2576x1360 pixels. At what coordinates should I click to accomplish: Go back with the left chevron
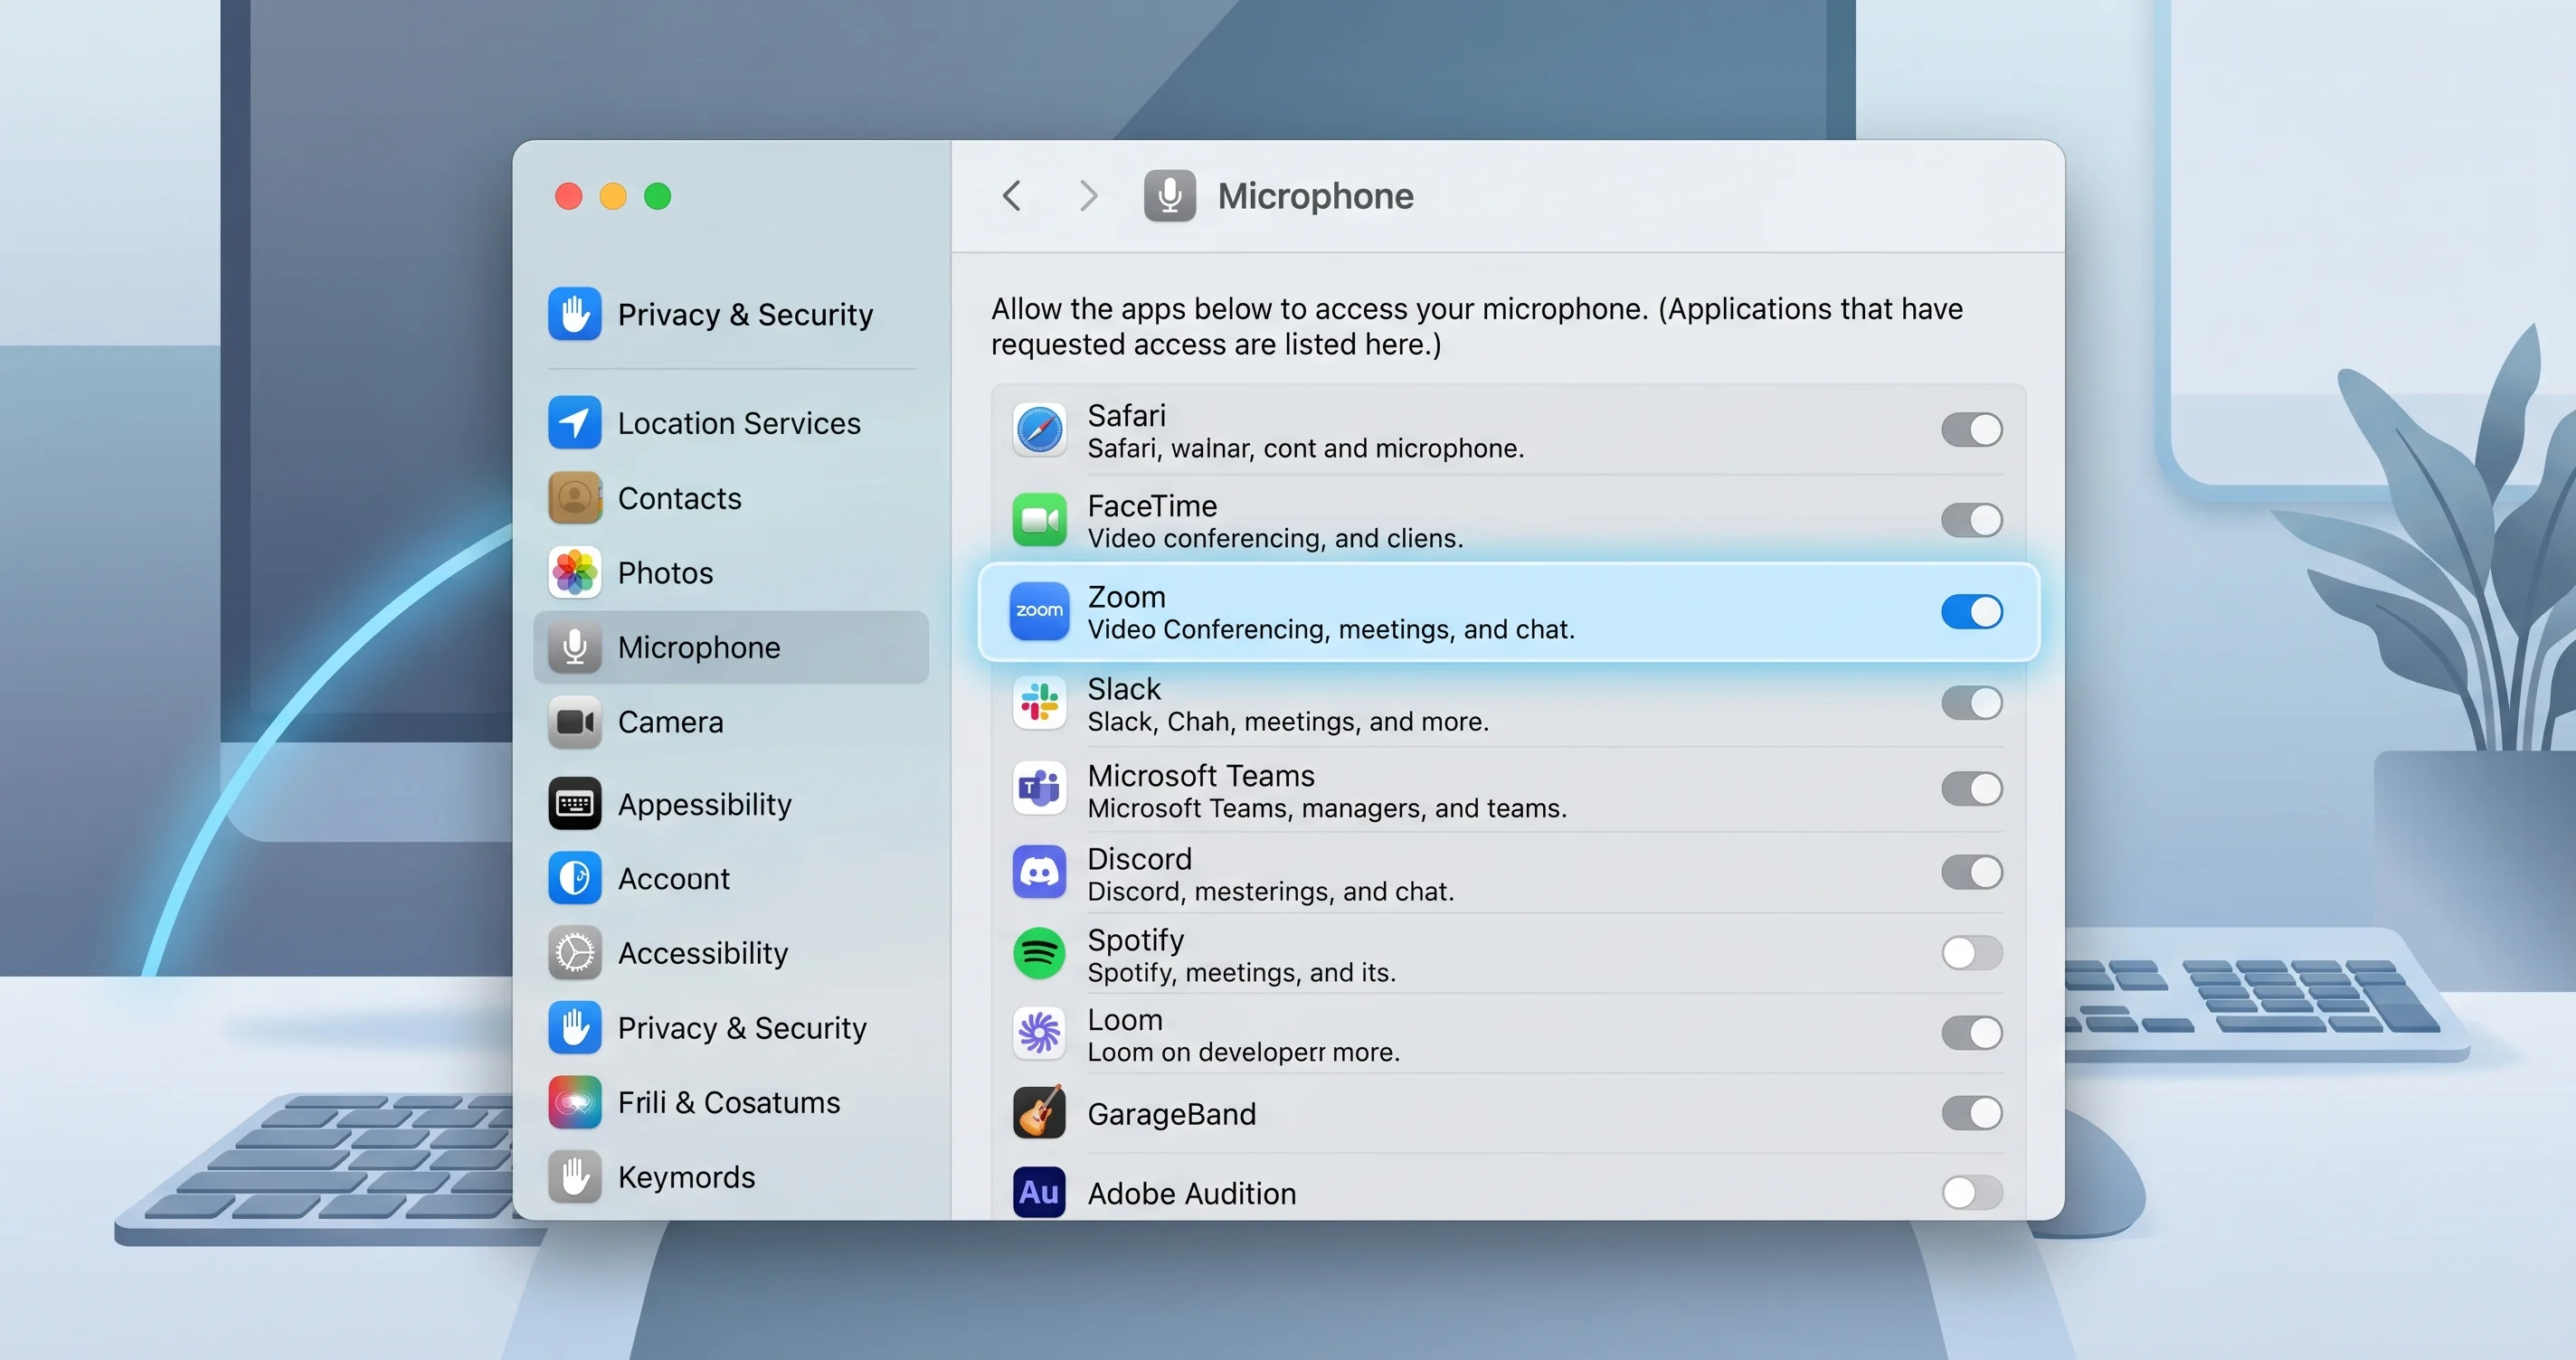tap(1011, 196)
